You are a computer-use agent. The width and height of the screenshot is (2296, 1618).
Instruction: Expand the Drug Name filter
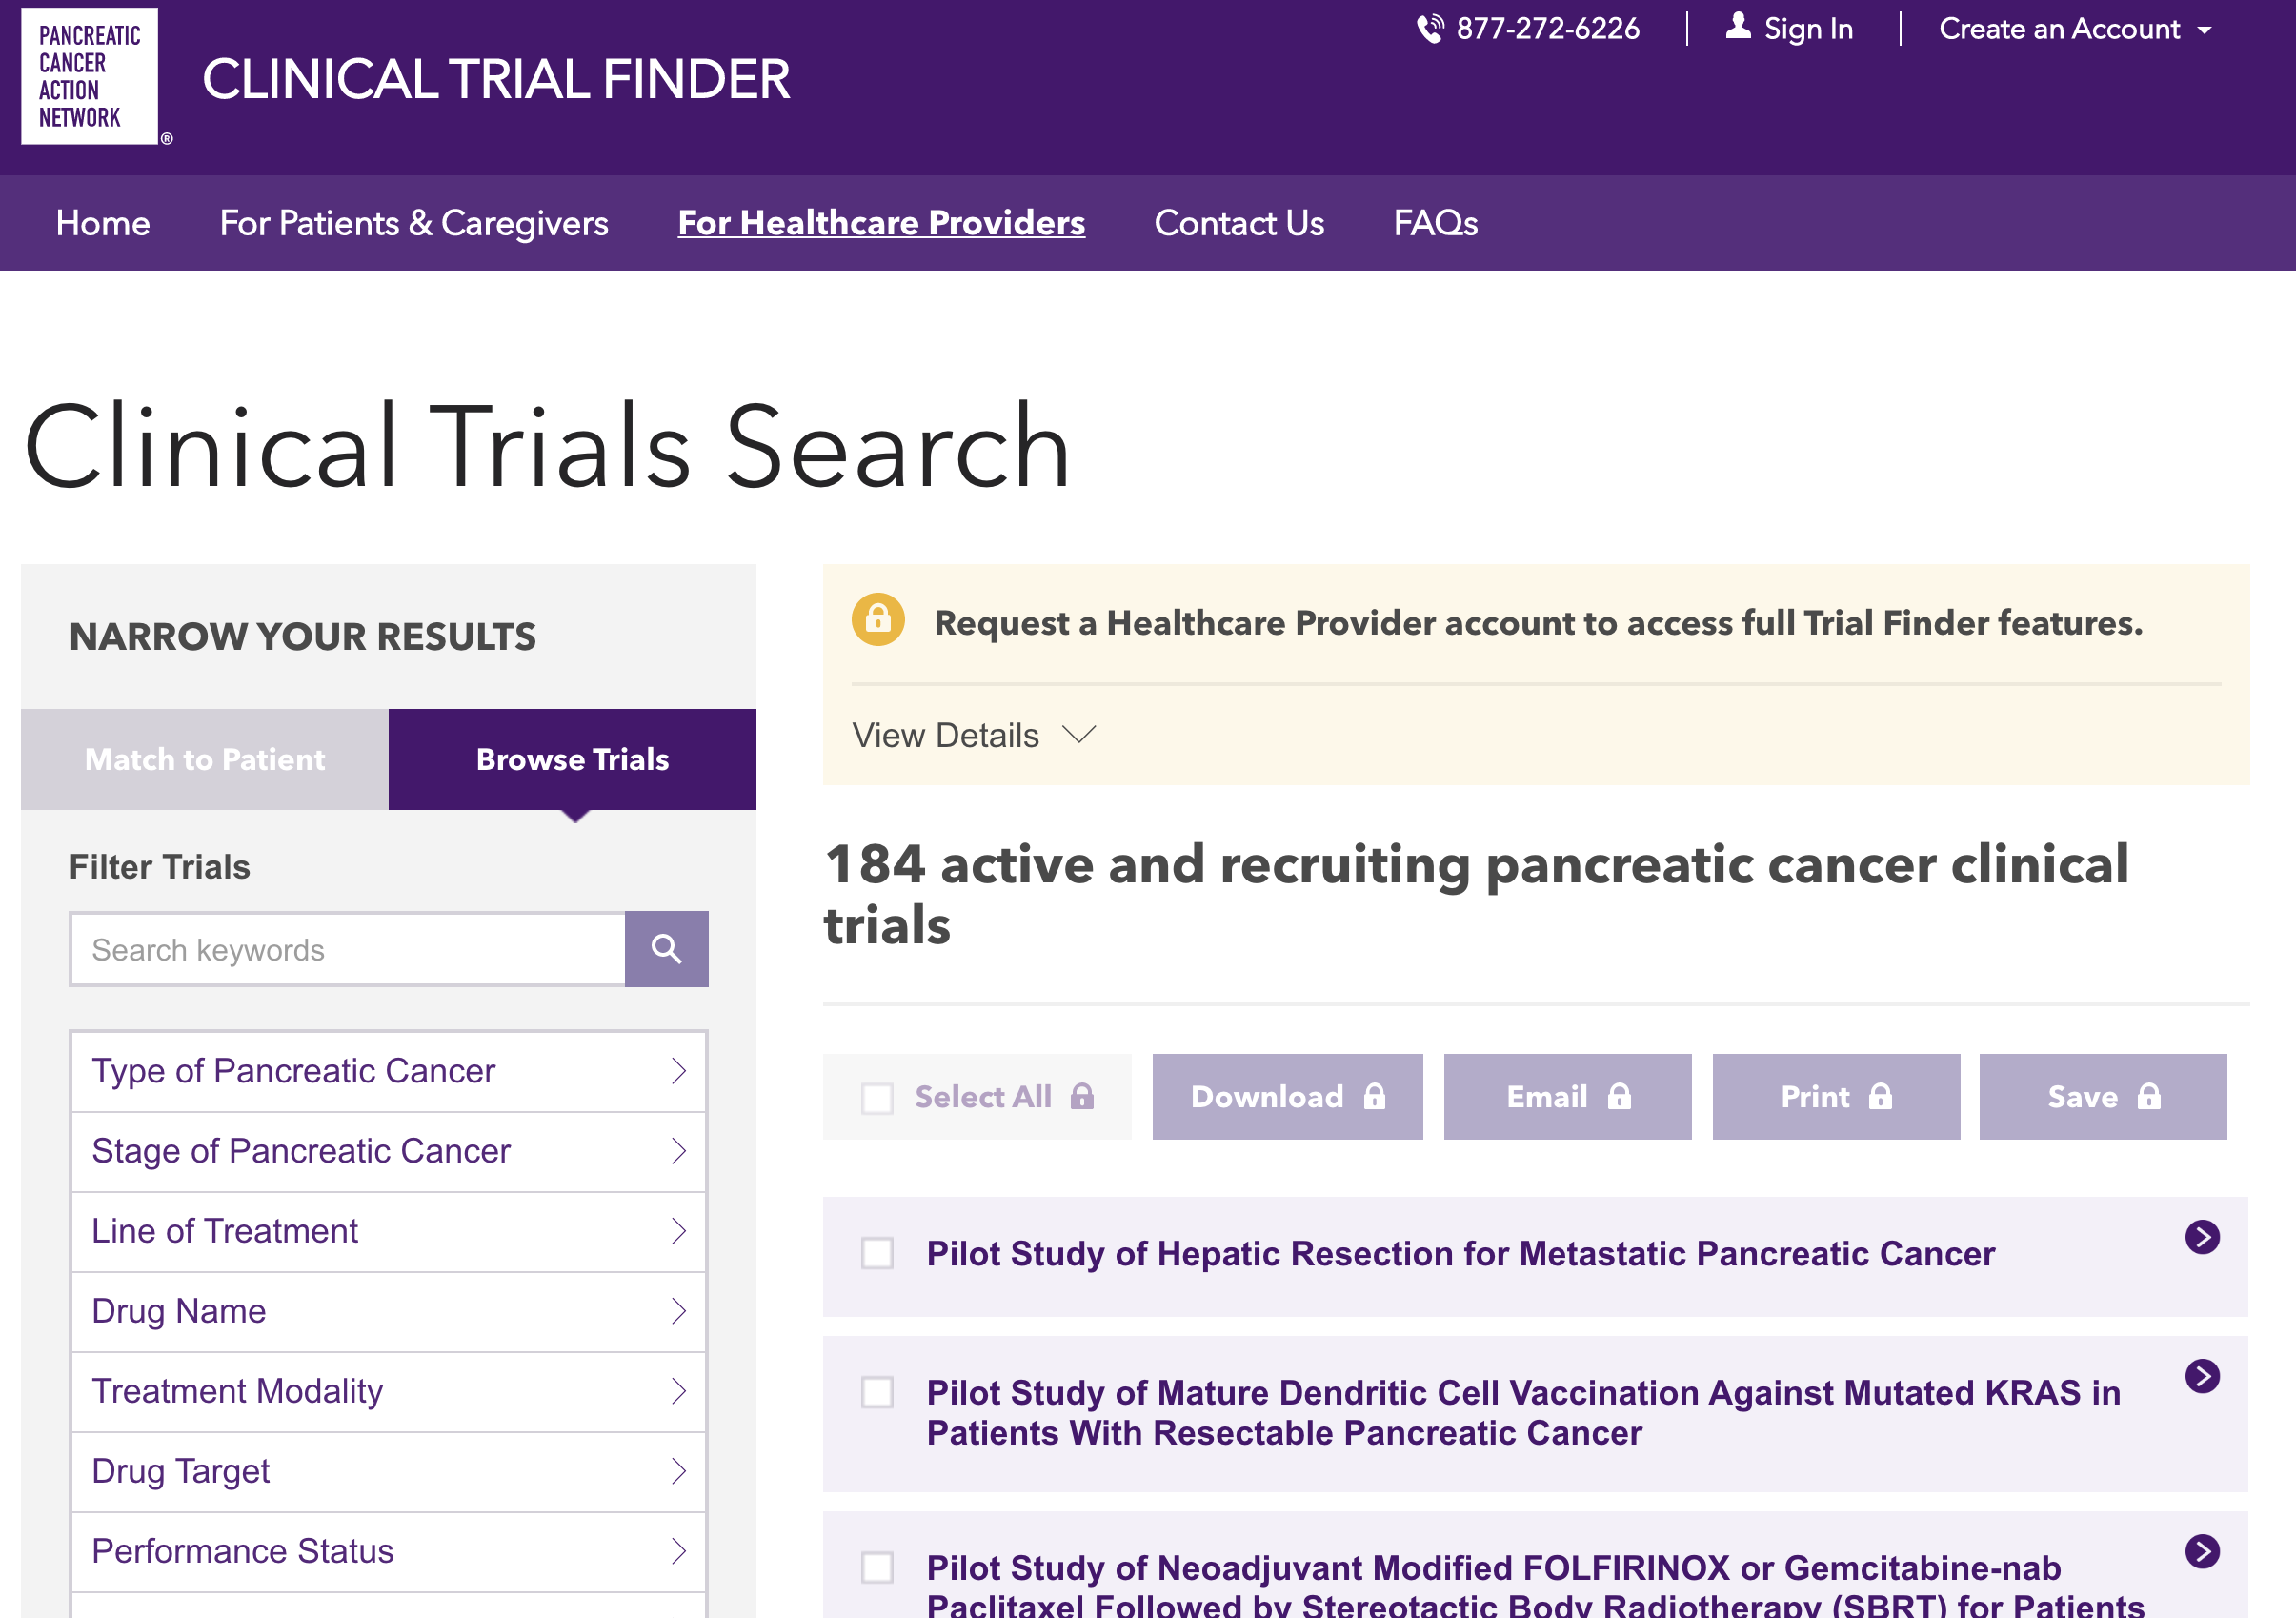tap(388, 1311)
